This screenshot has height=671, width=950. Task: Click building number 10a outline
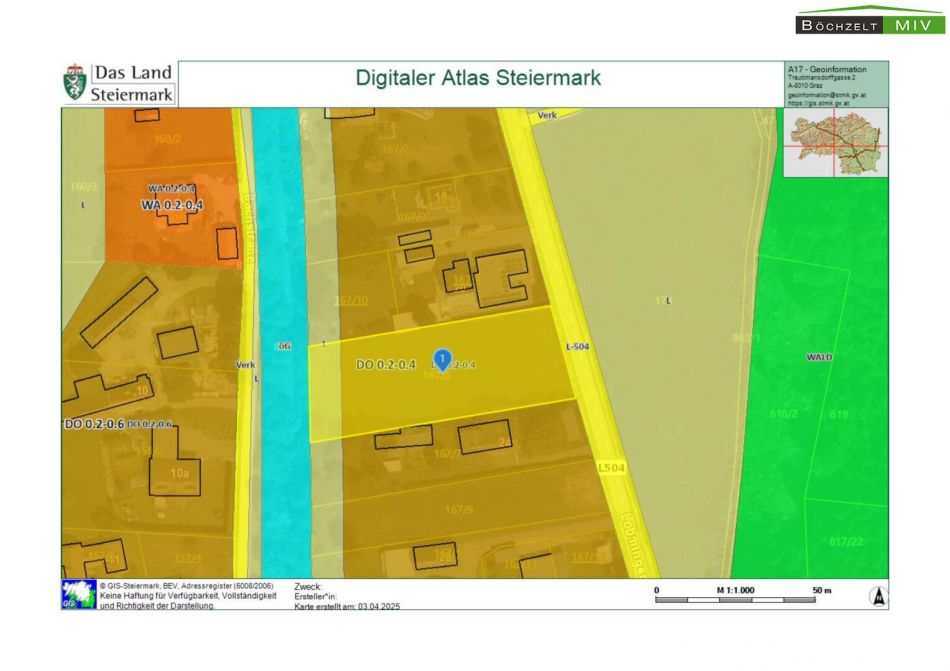(178, 472)
